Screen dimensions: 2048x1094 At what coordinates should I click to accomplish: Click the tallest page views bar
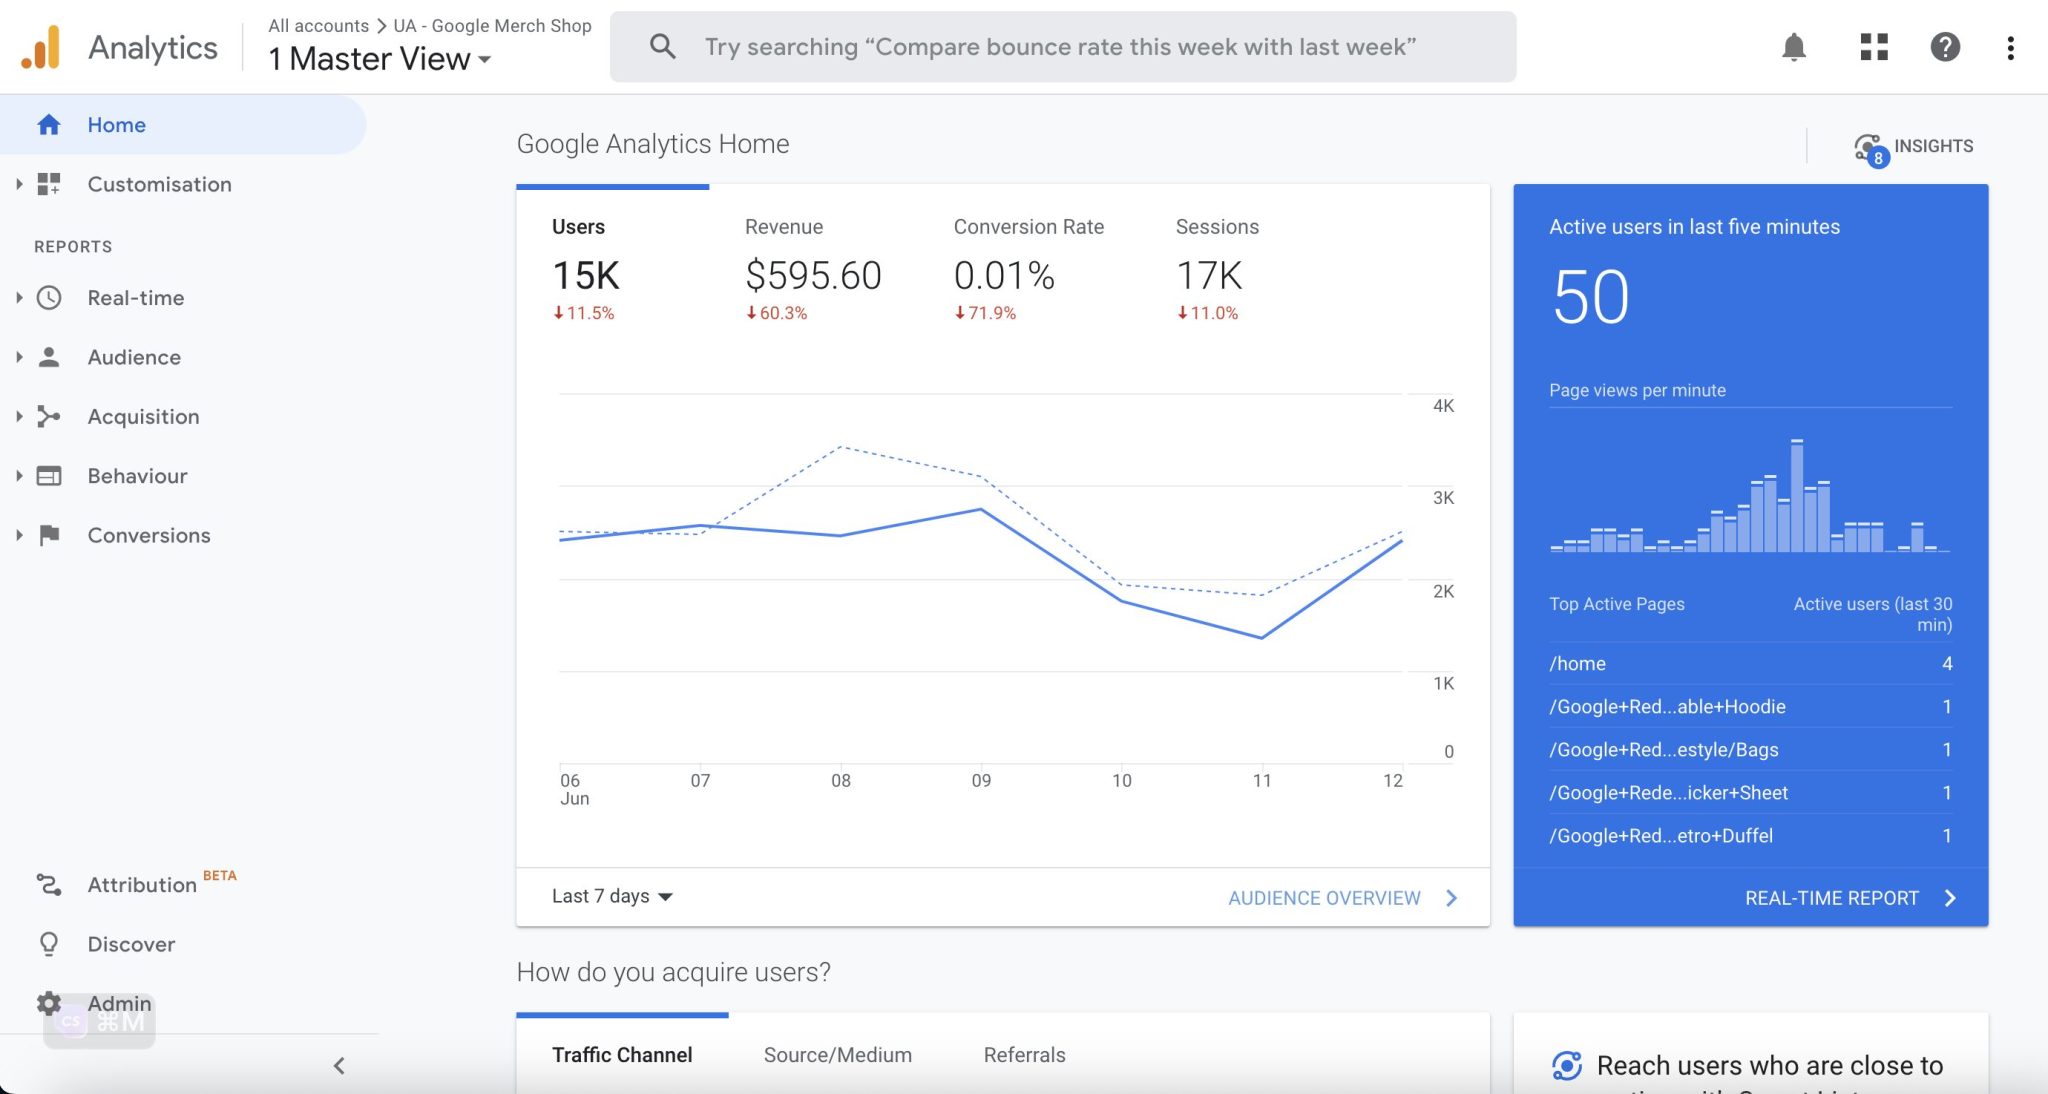coord(1797,496)
